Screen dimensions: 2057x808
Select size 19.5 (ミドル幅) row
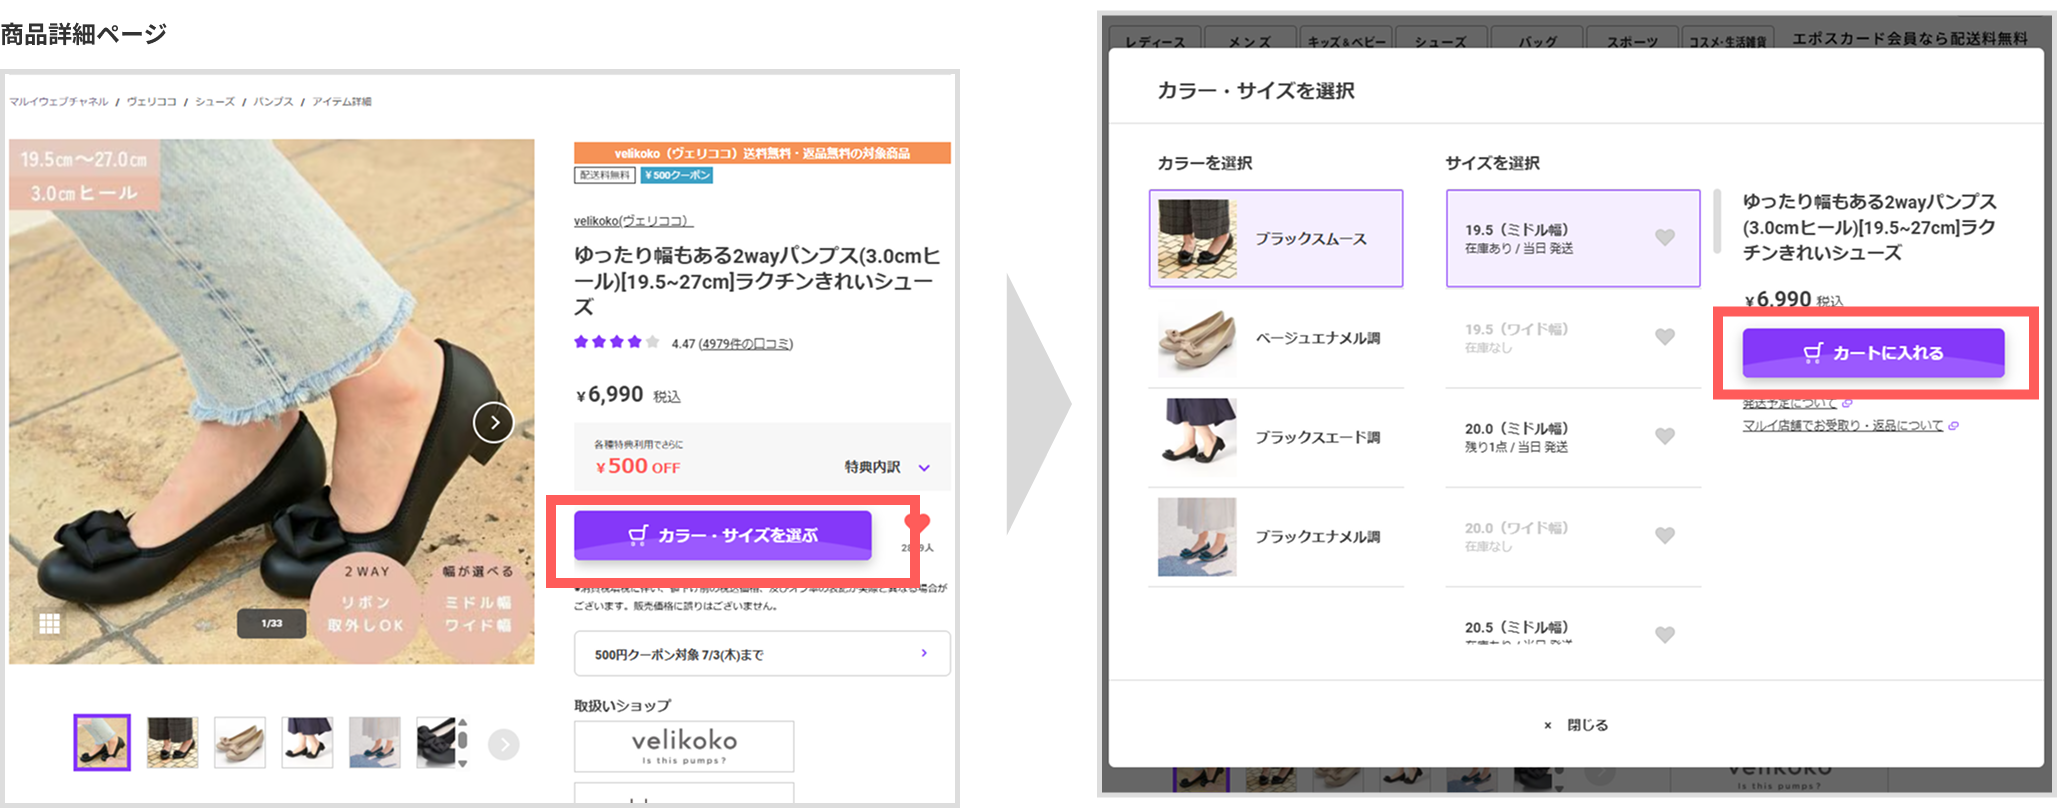pyautogui.click(x=1573, y=238)
